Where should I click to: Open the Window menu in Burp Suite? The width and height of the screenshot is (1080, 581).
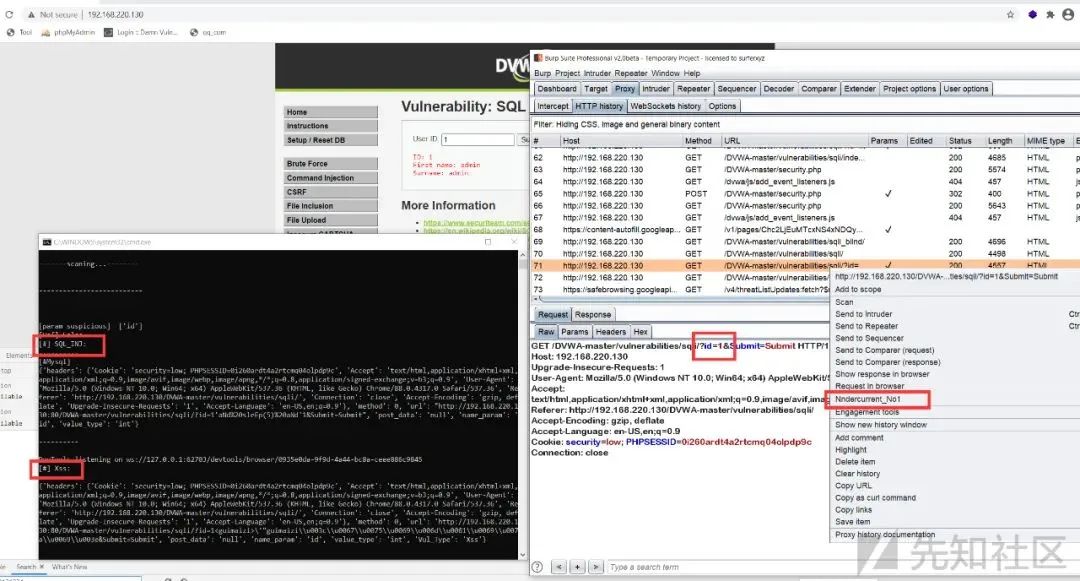(x=665, y=74)
